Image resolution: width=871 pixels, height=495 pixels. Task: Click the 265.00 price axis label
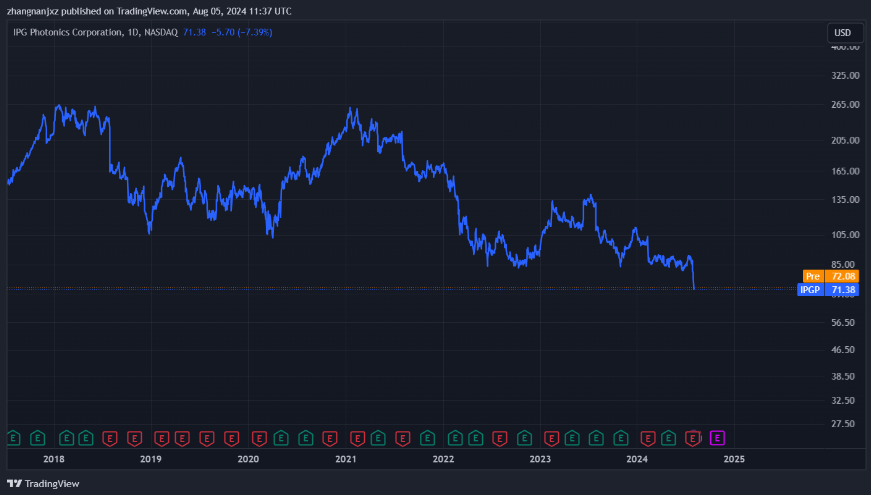pyautogui.click(x=845, y=104)
